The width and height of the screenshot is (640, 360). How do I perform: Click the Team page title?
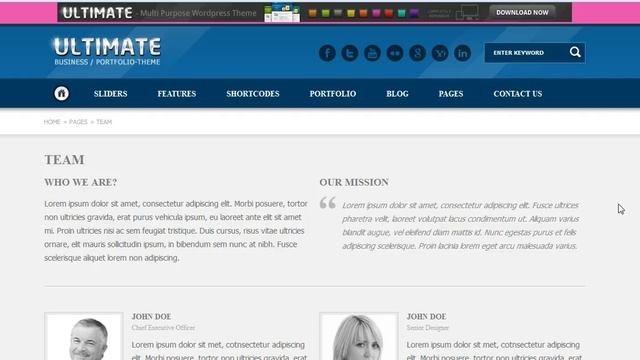pyautogui.click(x=64, y=160)
